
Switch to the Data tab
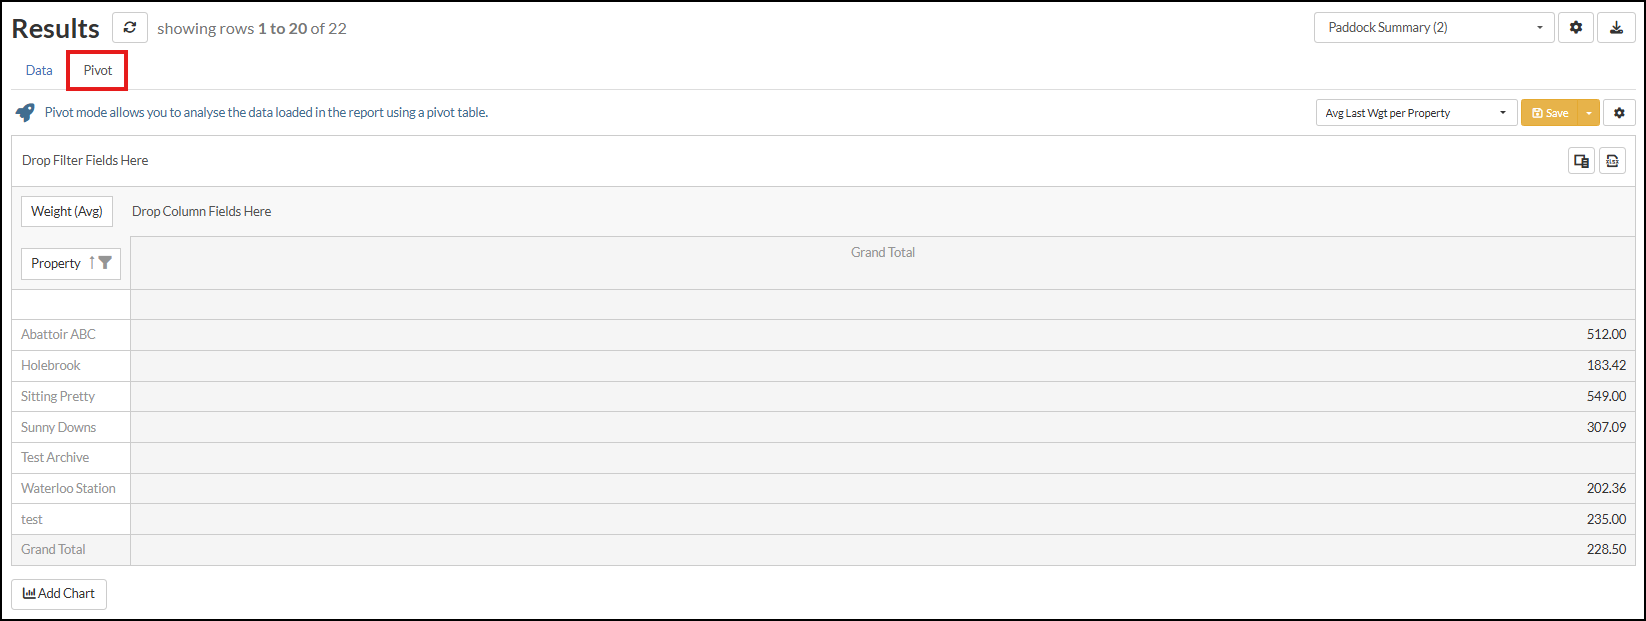[x=39, y=70]
